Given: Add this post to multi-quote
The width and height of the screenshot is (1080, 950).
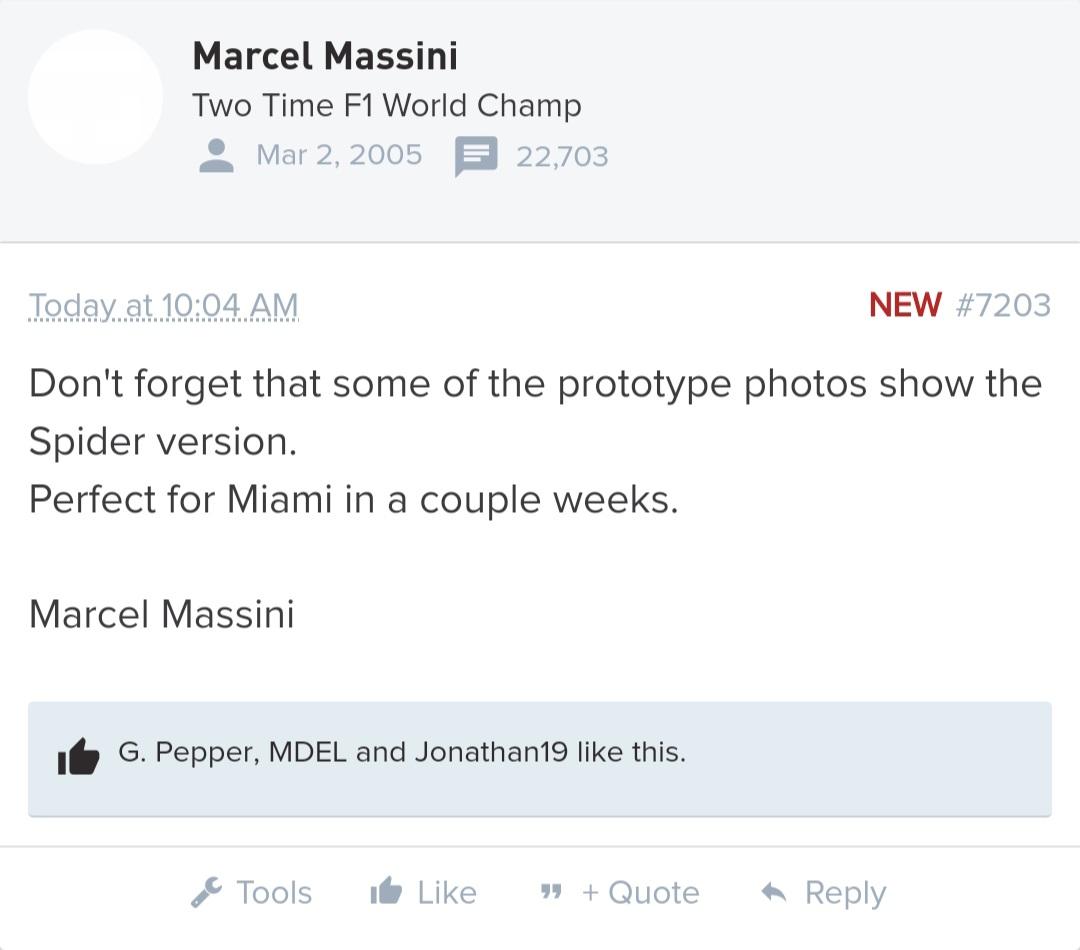Looking at the screenshot, I should tap(620, 892).
